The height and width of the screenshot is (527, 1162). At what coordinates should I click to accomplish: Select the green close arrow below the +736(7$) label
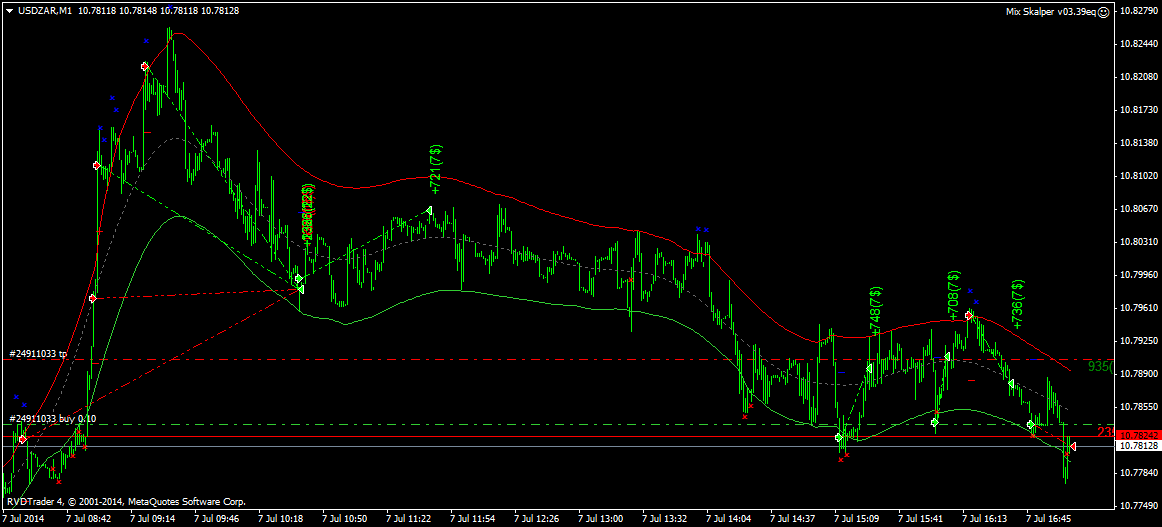point(1010,383)
